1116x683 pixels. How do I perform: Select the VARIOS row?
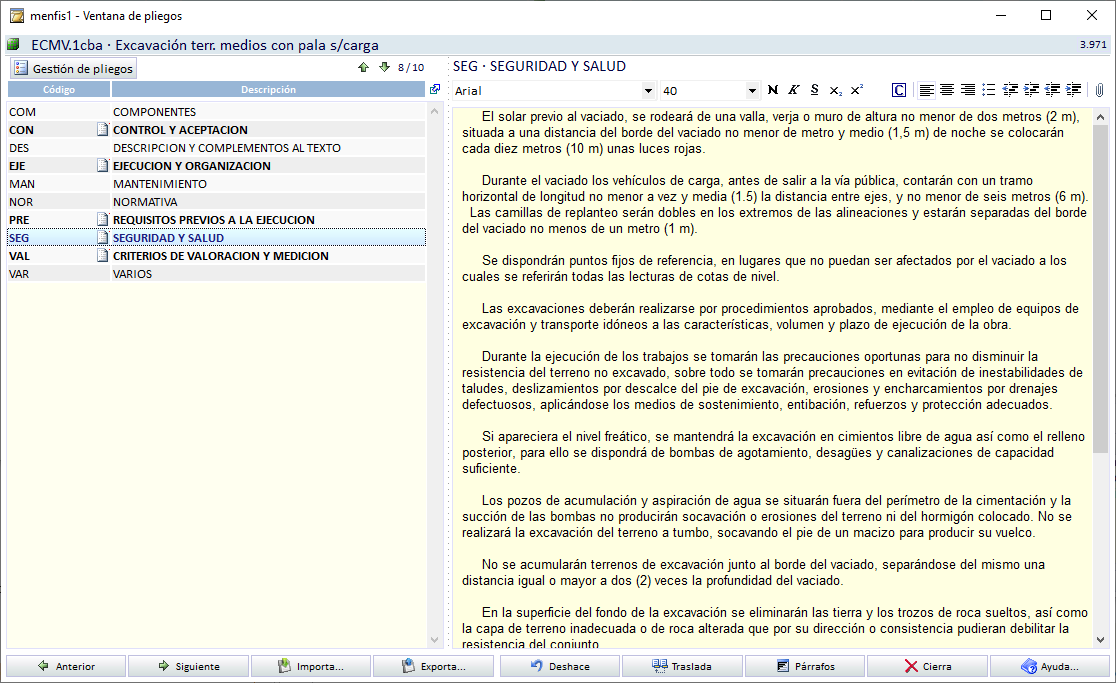point(216,274)
